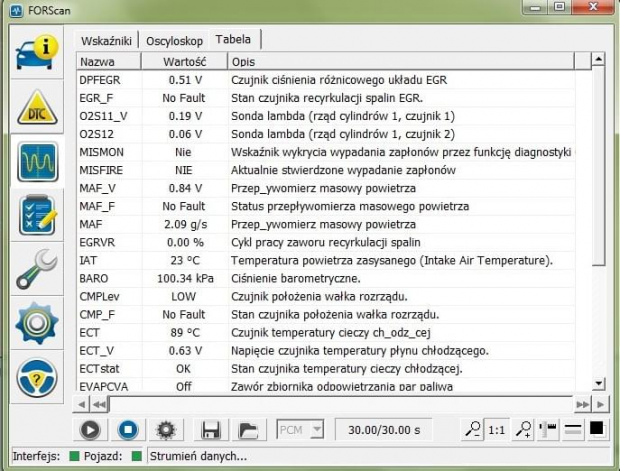620x471 pixels.
Task: Select the ECTstat row
Action: tap(326, 369)
